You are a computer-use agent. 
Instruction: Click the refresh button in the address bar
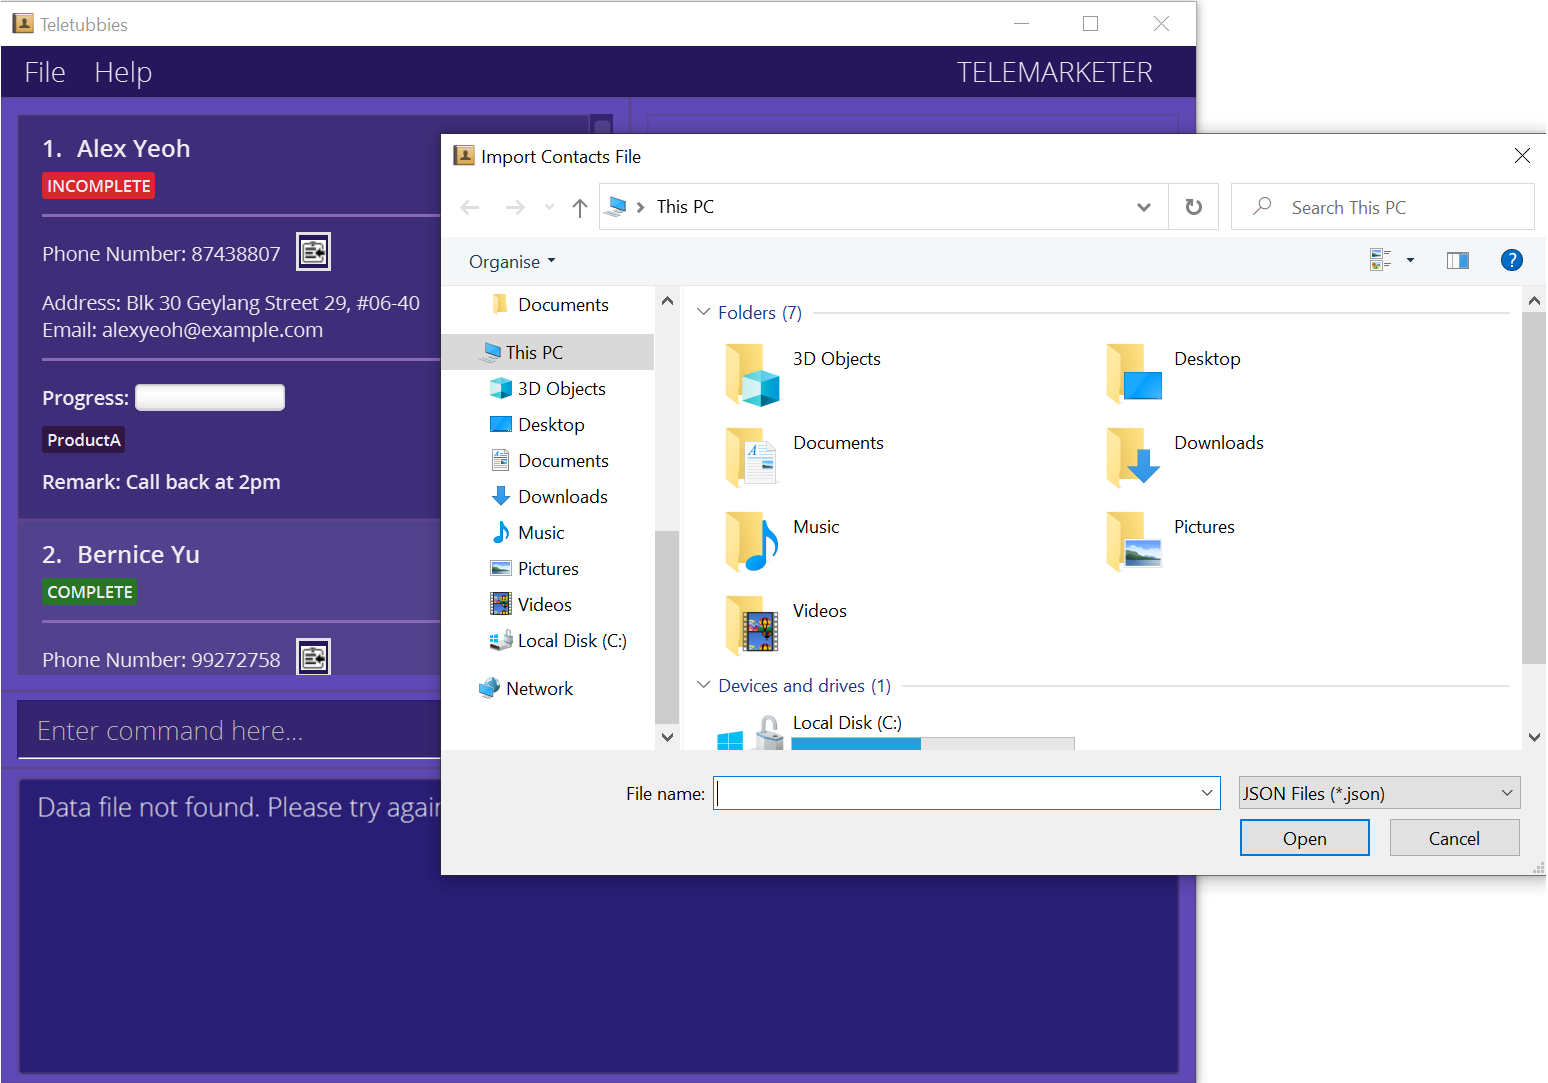pos(1193,207)
